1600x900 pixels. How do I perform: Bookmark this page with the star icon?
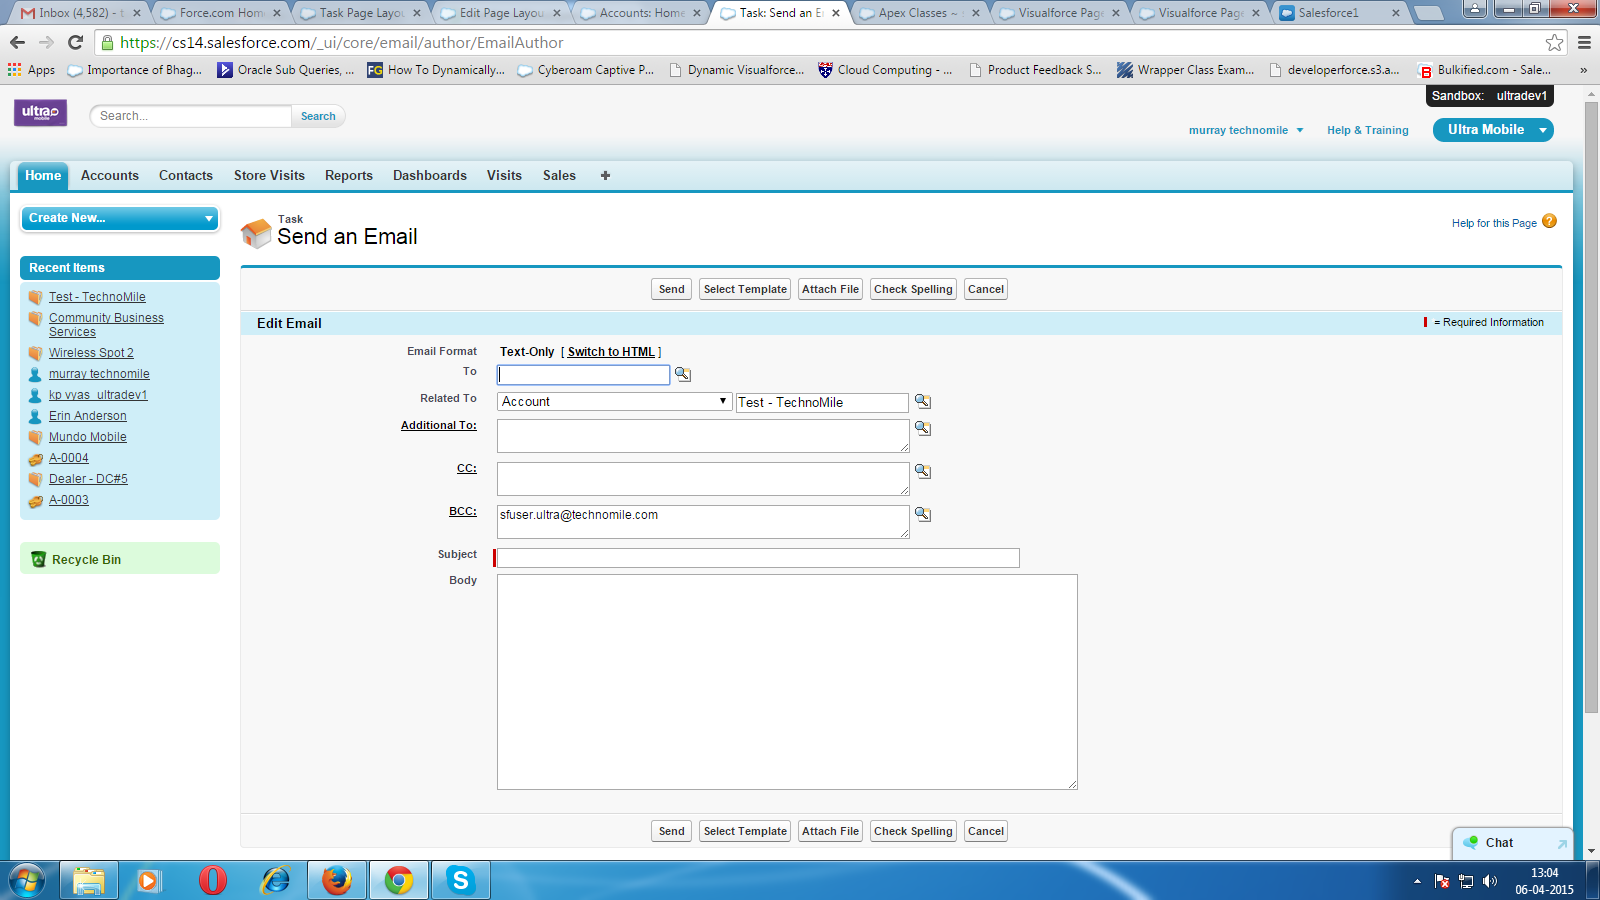(x=1554, y=42)
